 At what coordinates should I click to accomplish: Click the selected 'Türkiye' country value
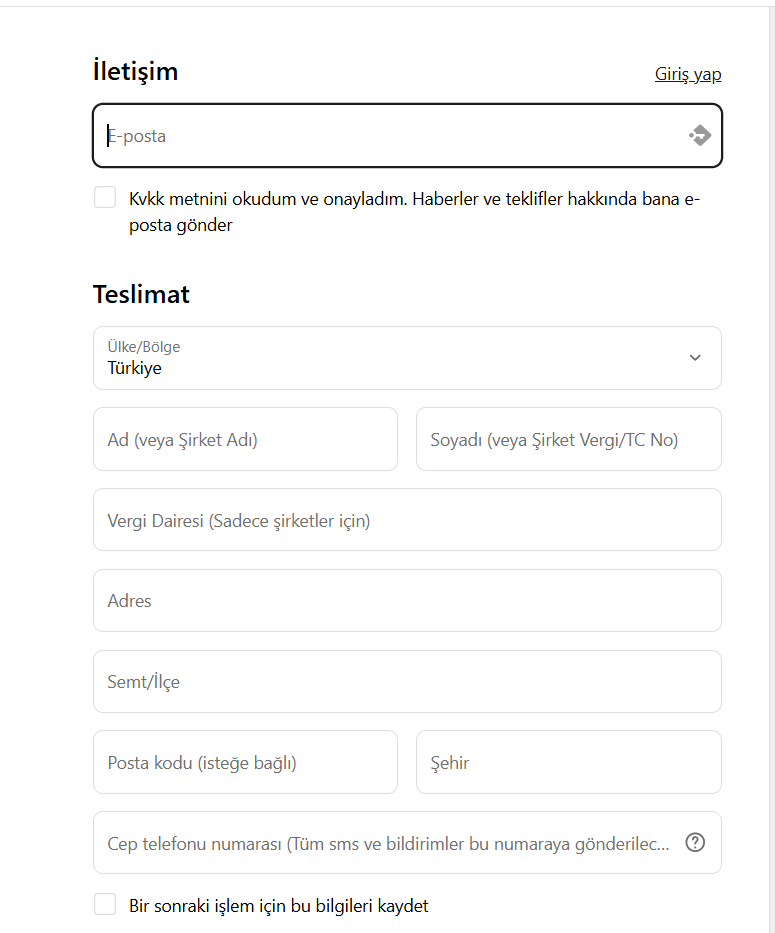pyautogui.click(x=135, y=368)
